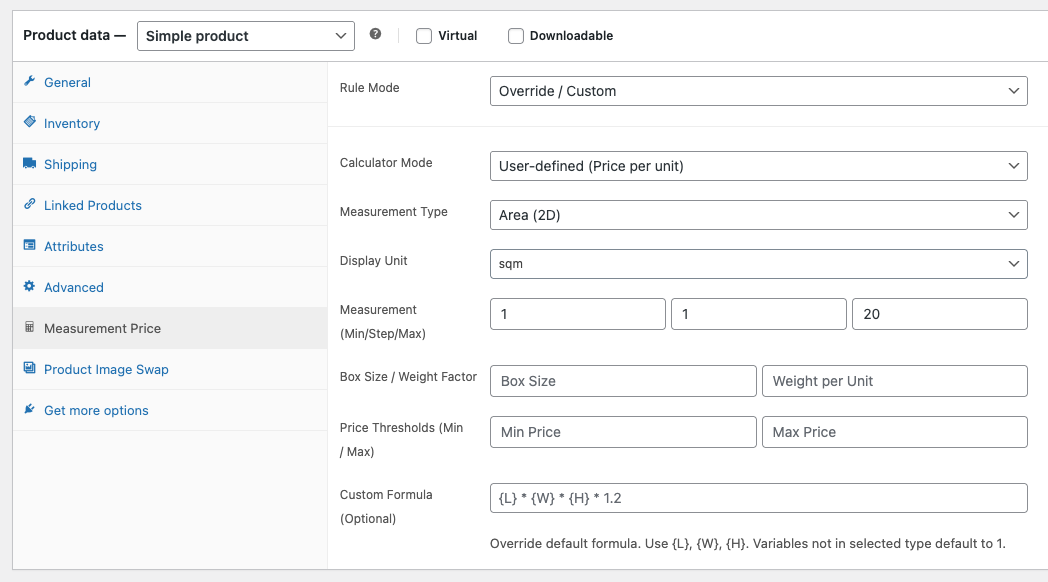The width and height of the screenshot is (1048, 582).
Task: Switch to the Measurement Price tab
Action: point(102,328)
